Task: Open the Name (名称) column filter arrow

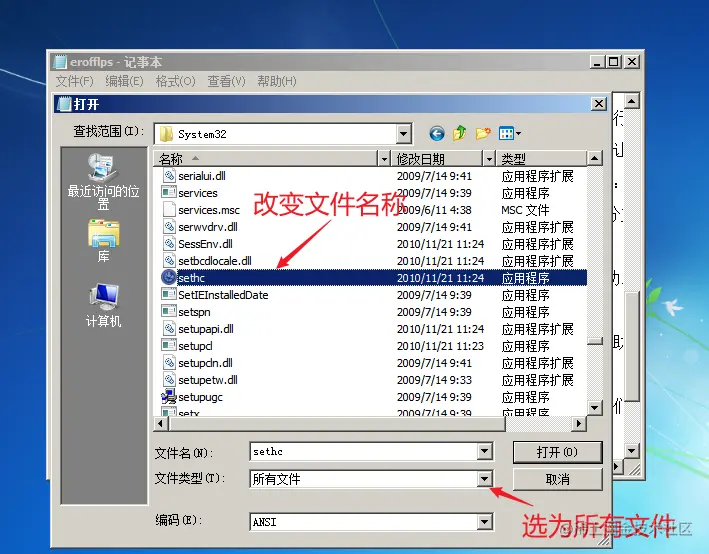Action: pos(384,159)
